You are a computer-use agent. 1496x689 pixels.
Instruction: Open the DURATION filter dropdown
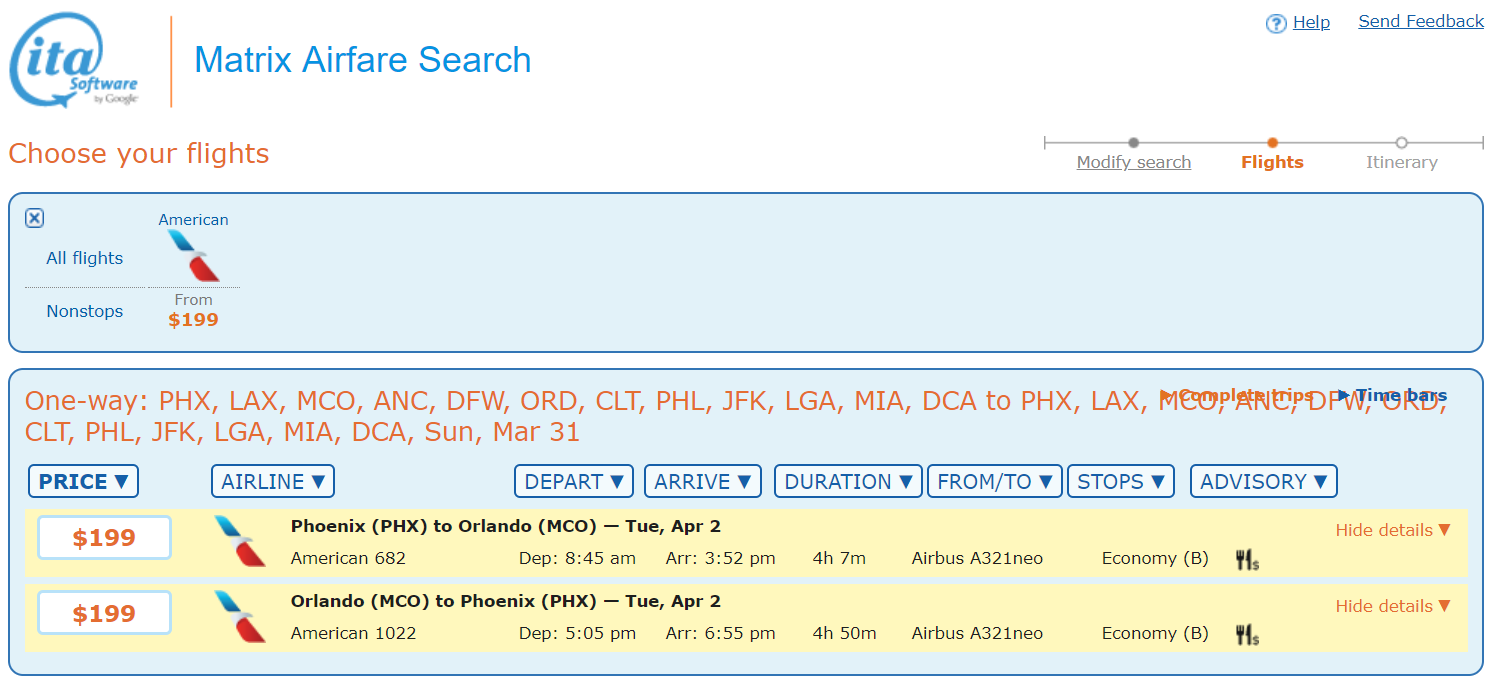click(848, 481)
